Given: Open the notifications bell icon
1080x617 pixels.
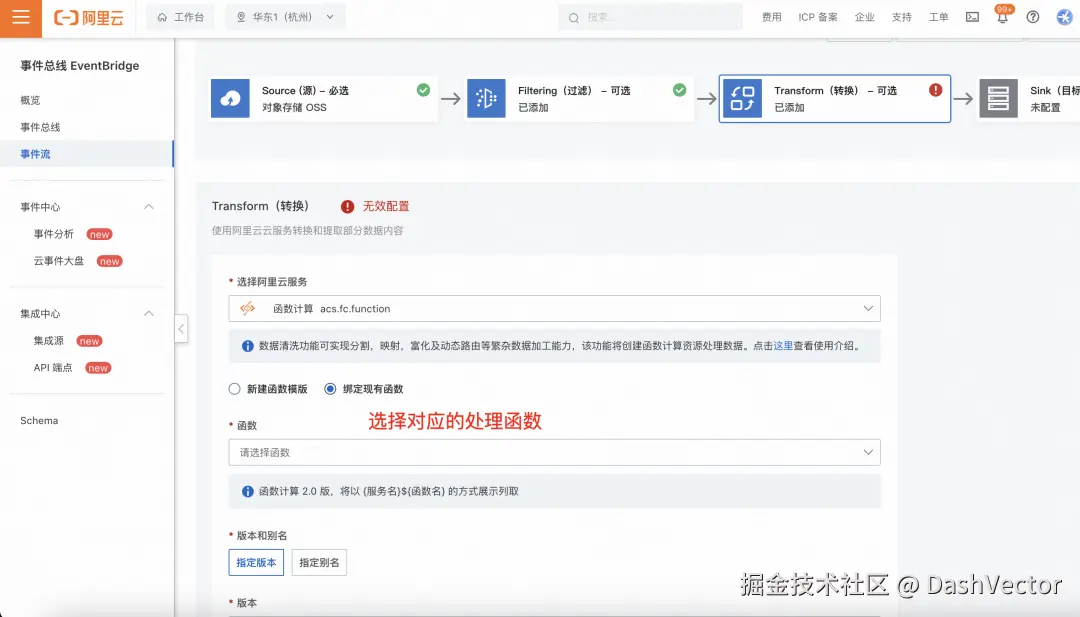Looking at the screenshot, I should pos(1002,17).
